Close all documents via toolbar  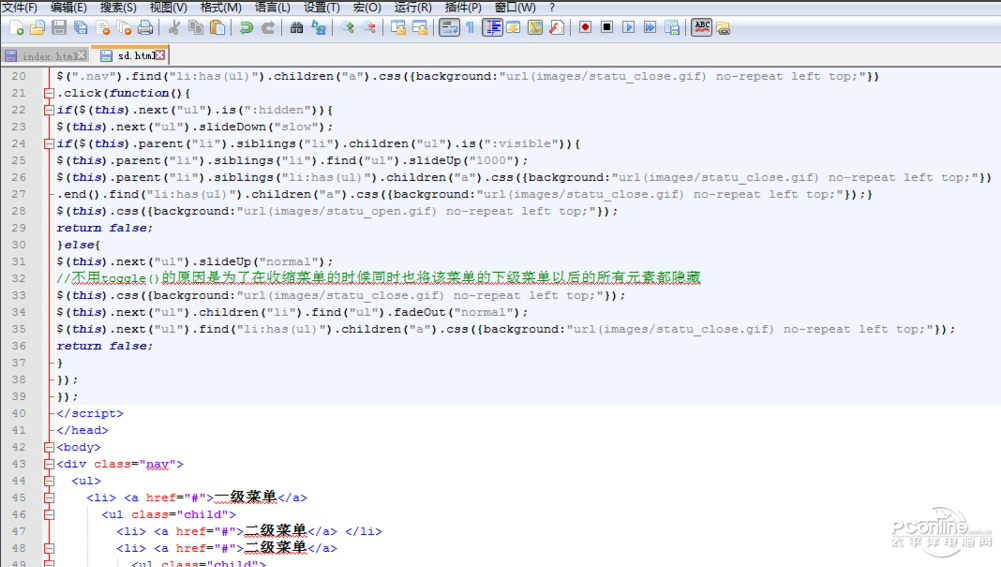[x=124, y=27]
